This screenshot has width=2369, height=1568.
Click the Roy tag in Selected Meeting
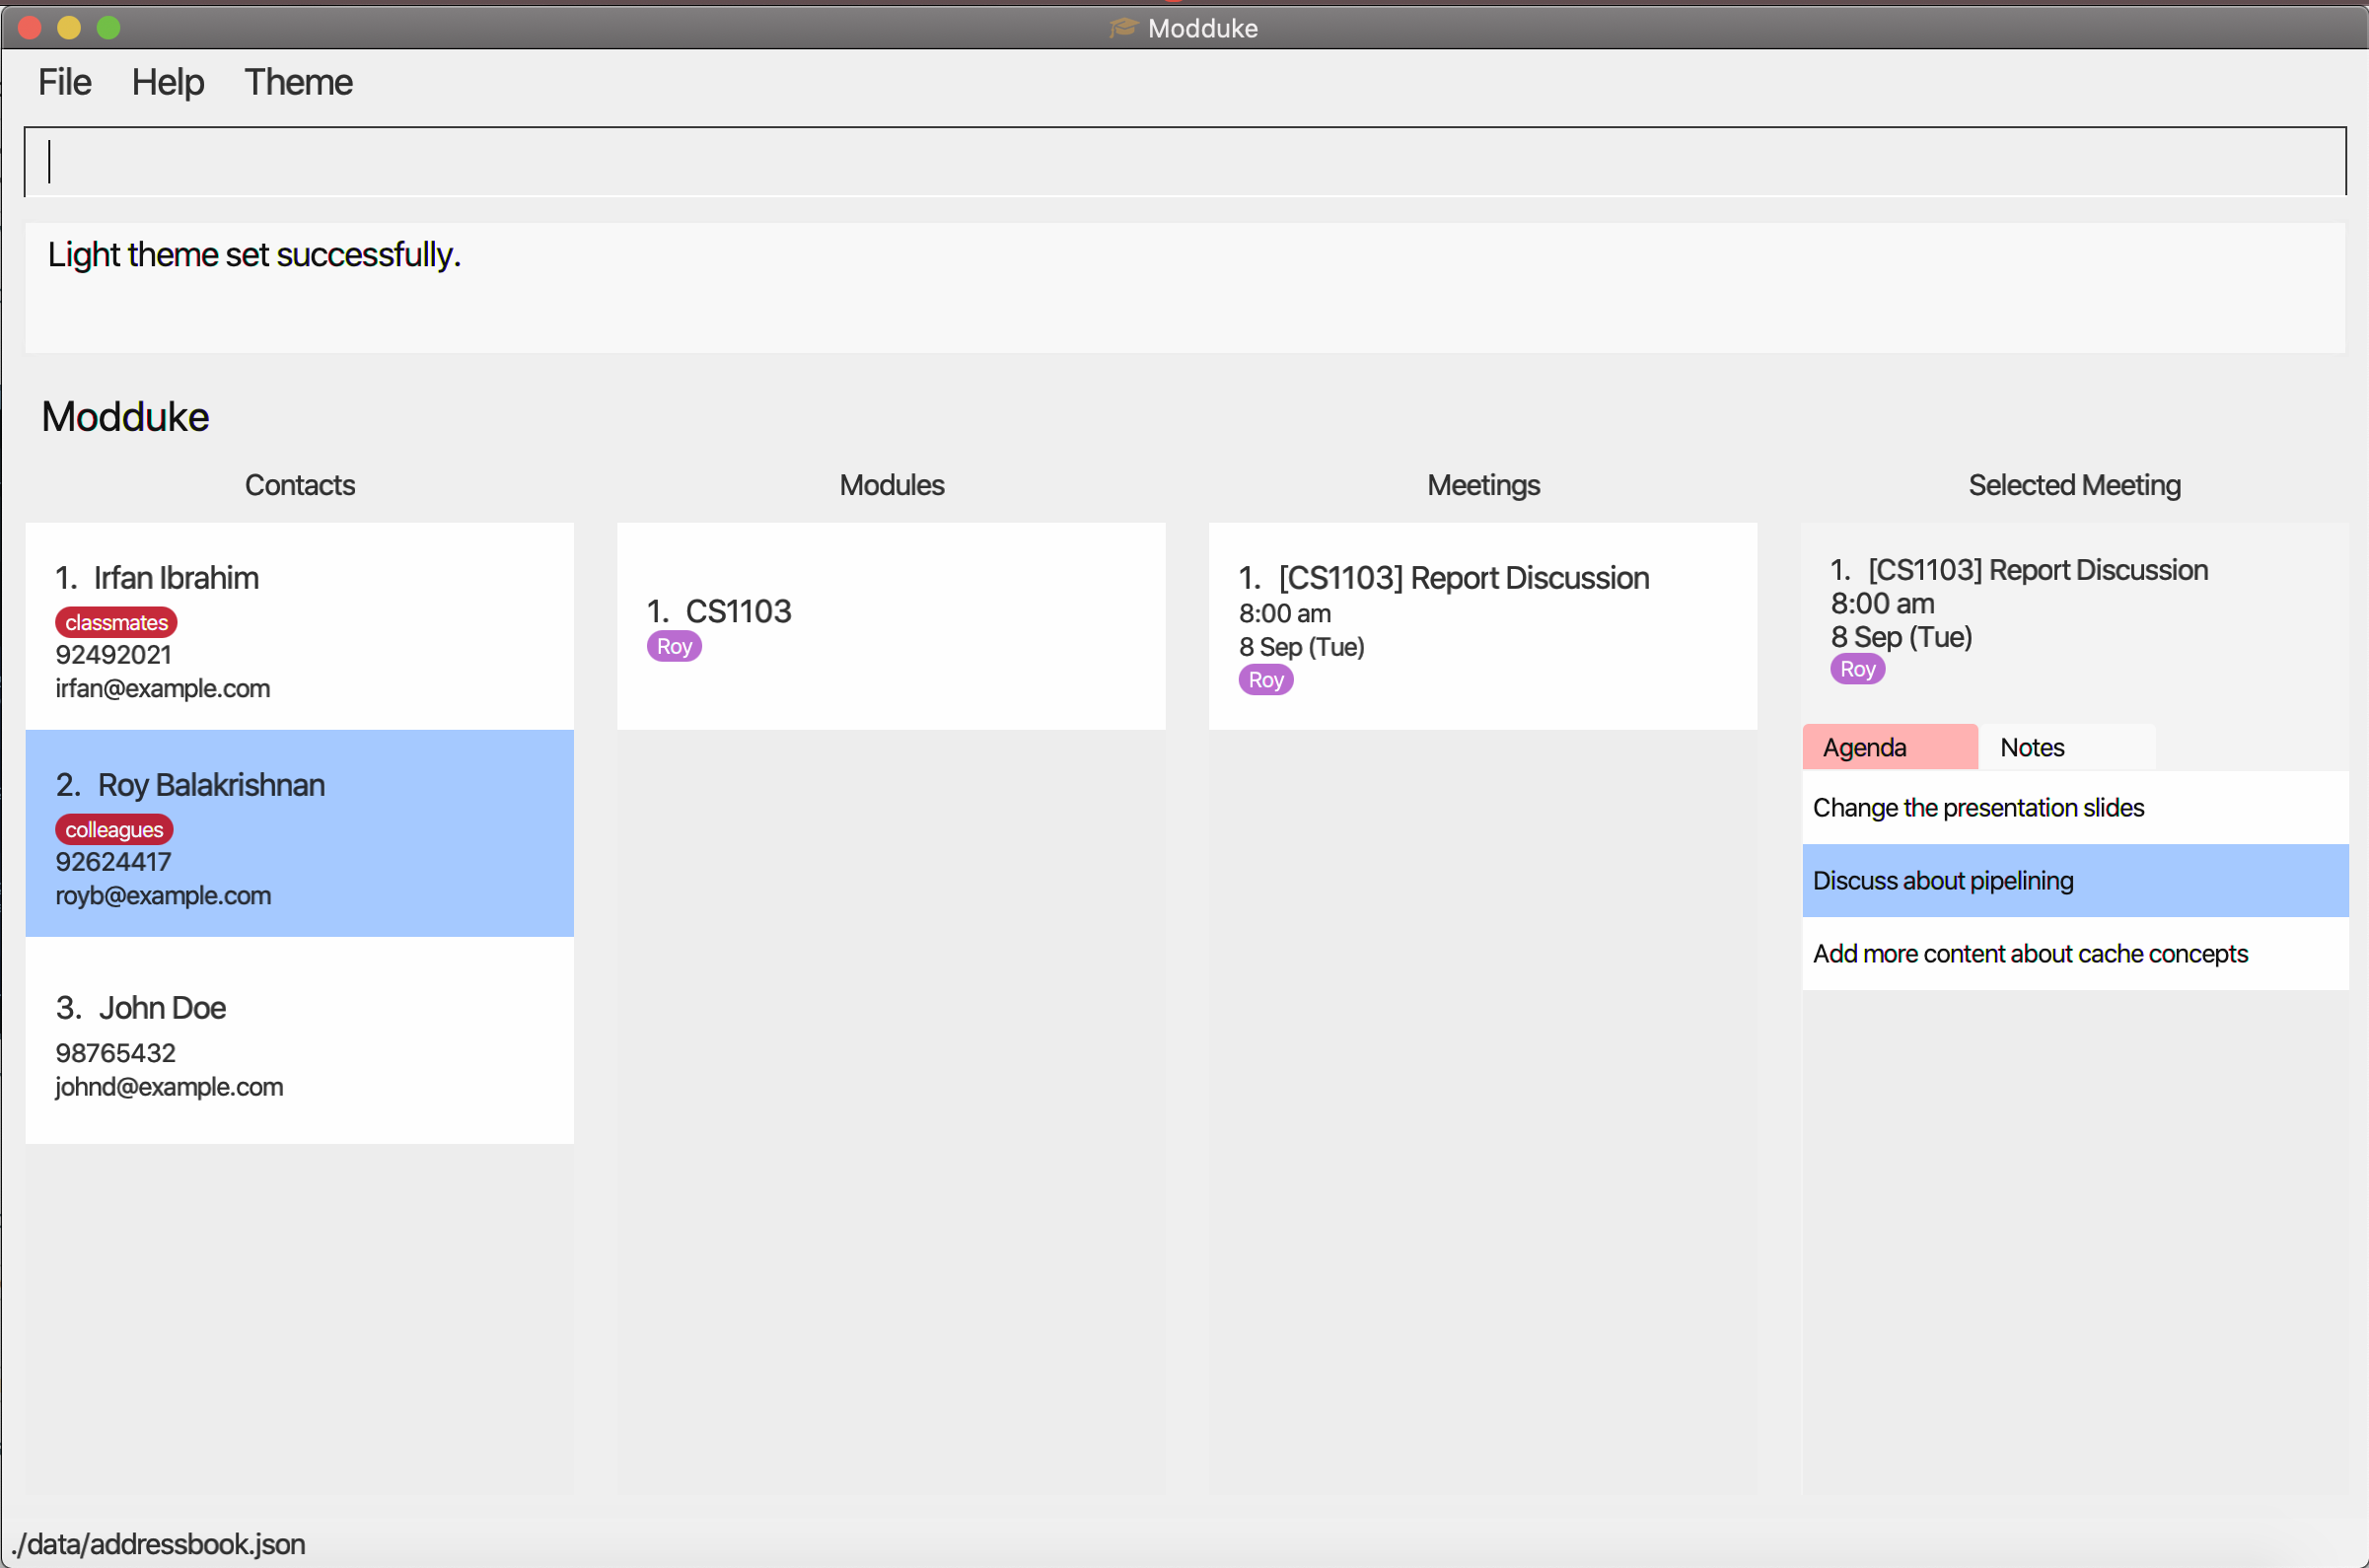[1857, 669]
